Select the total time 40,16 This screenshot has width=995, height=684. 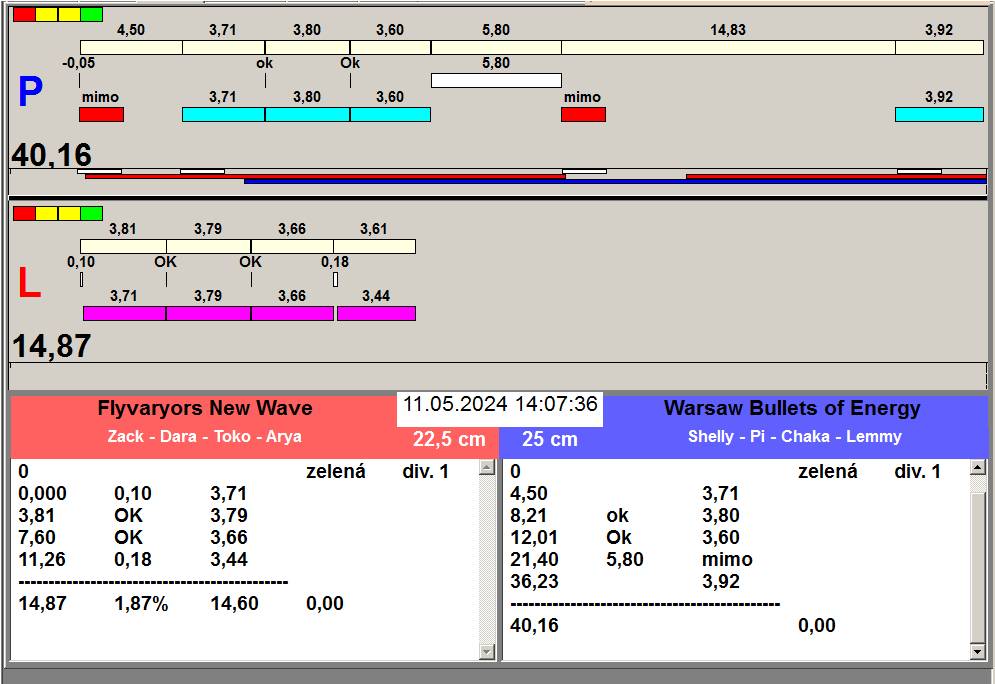(51, 155)
